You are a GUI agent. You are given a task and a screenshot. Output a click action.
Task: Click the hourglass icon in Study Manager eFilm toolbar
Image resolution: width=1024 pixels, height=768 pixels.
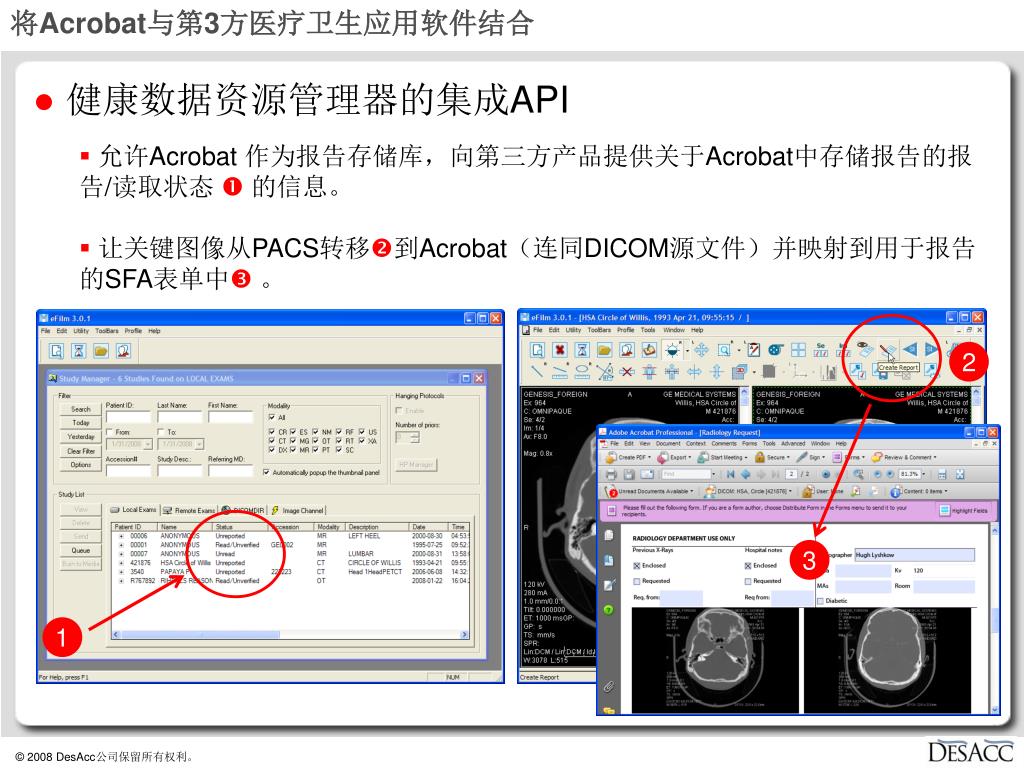pyautogui.click(x=78, y=351)
